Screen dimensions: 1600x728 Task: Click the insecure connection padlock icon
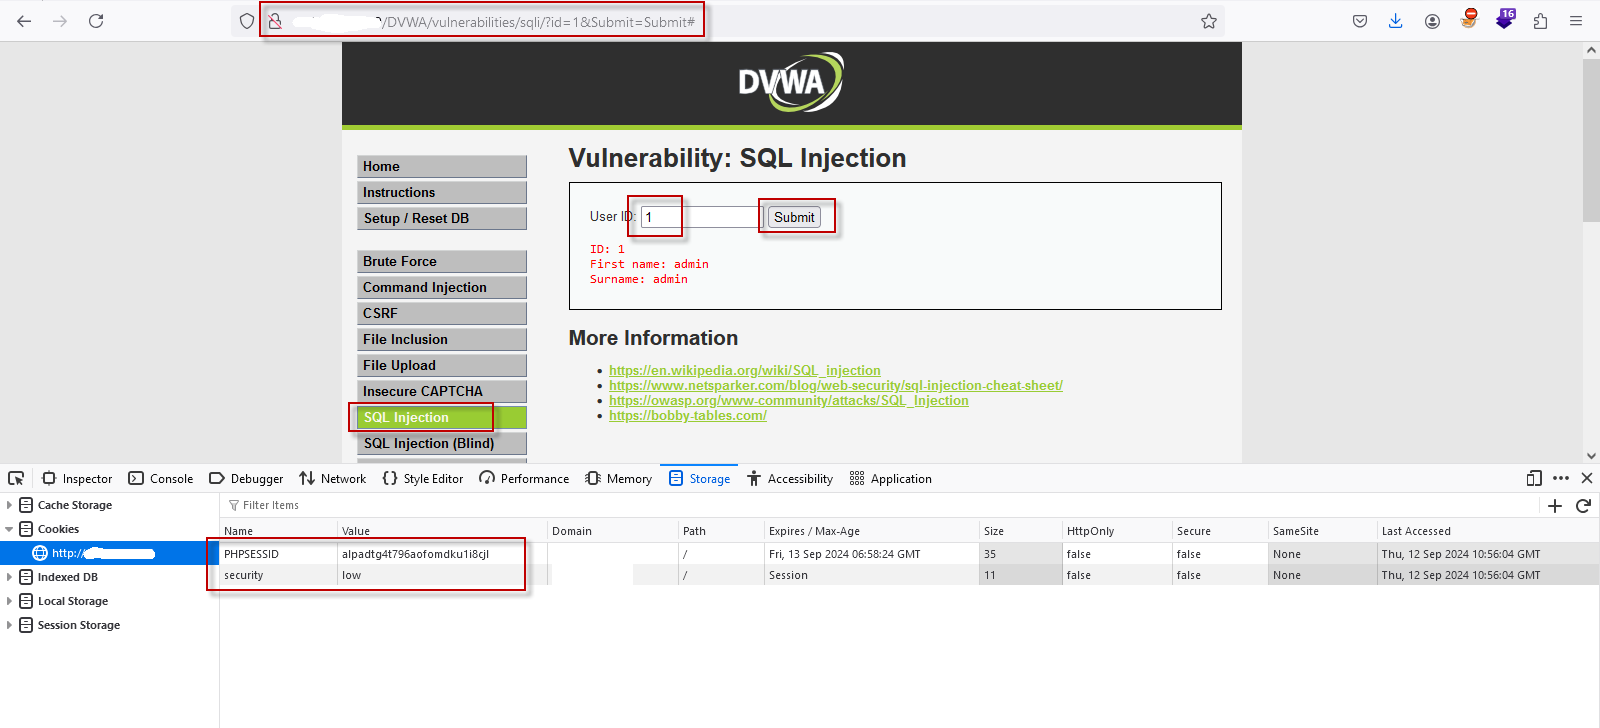coord(274,21)
